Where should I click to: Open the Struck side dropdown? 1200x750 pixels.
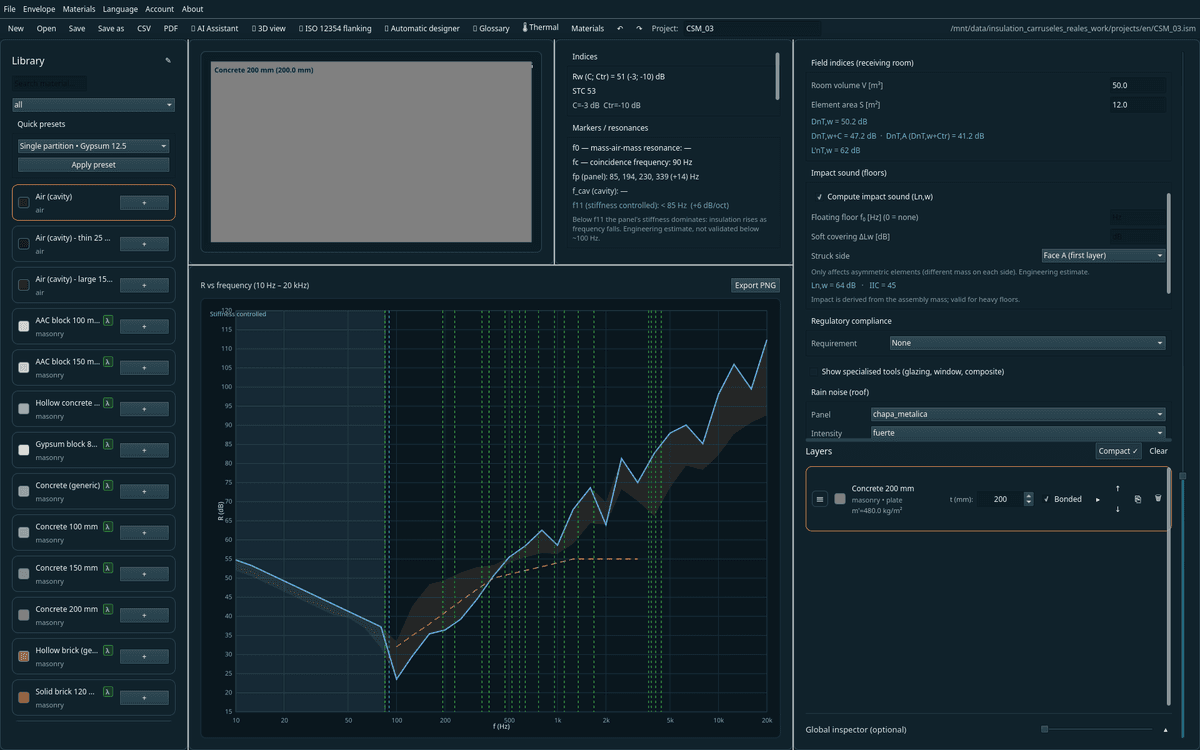(1103, 256)
